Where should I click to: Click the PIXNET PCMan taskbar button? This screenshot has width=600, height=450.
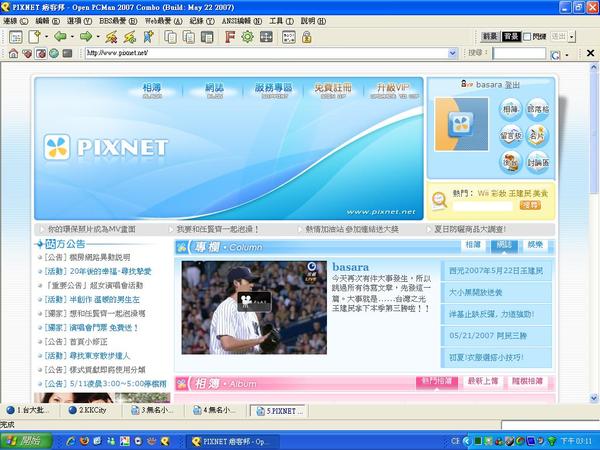point(233,442)
